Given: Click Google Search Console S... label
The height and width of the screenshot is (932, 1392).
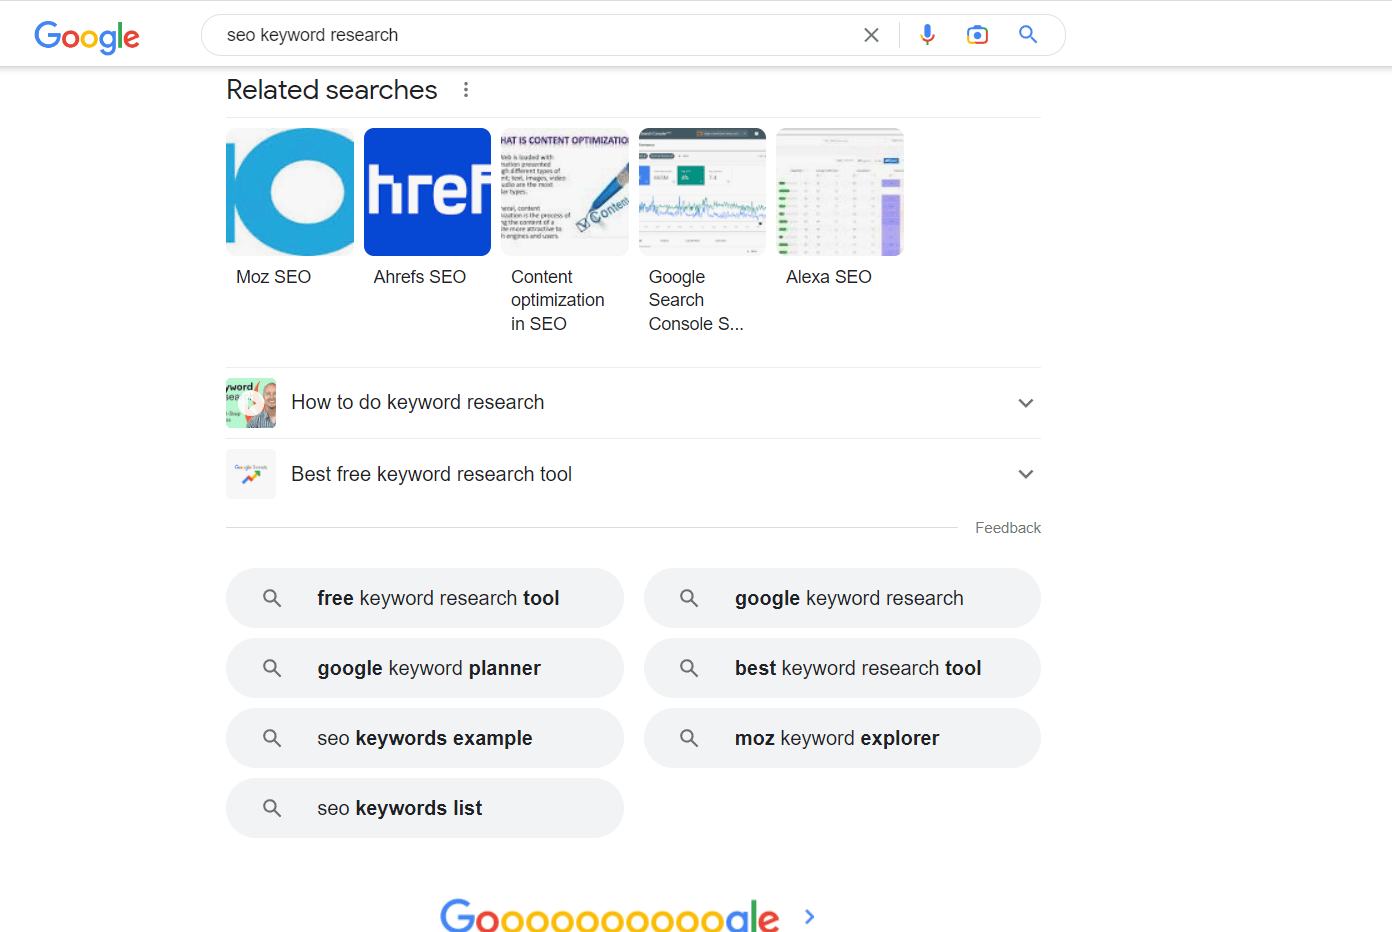Looking at the screenshot, I should [x=696, y=300].
